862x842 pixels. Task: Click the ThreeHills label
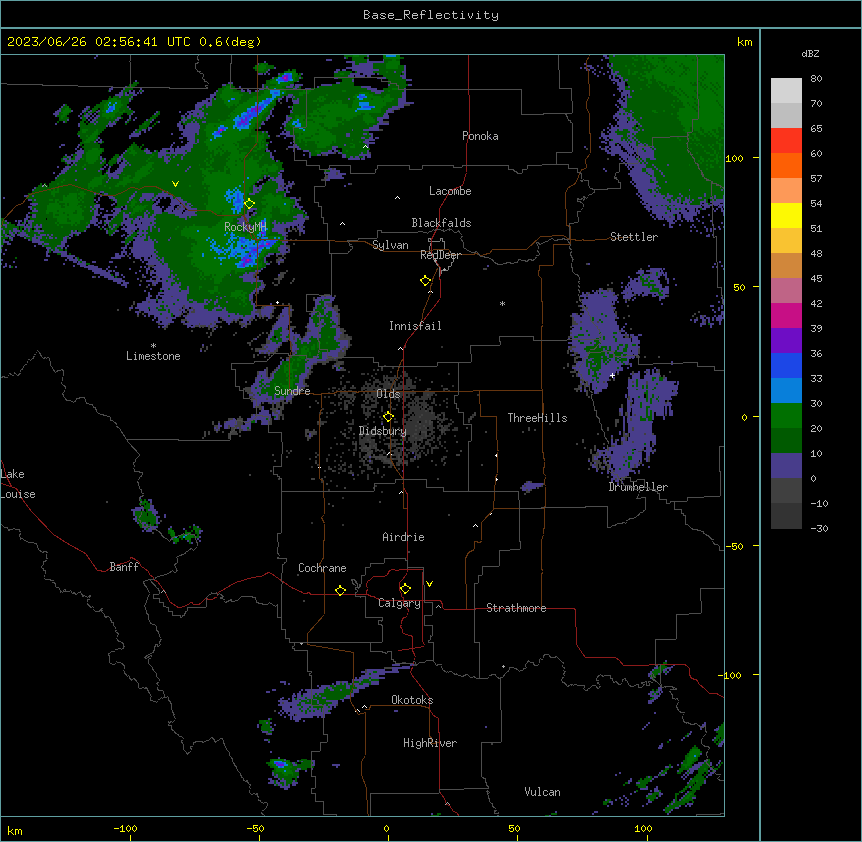537,418
